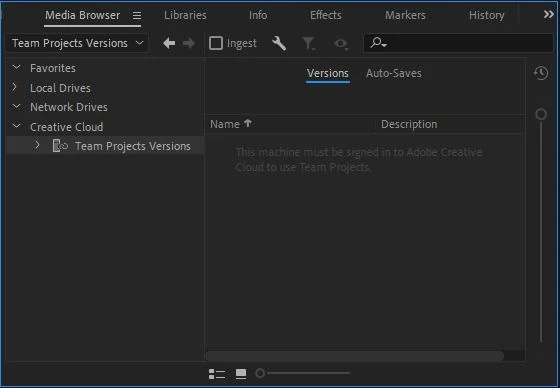The image size is (560, 388).
Task: Click the vertical version history slider handle
Action: click(541, 114)
